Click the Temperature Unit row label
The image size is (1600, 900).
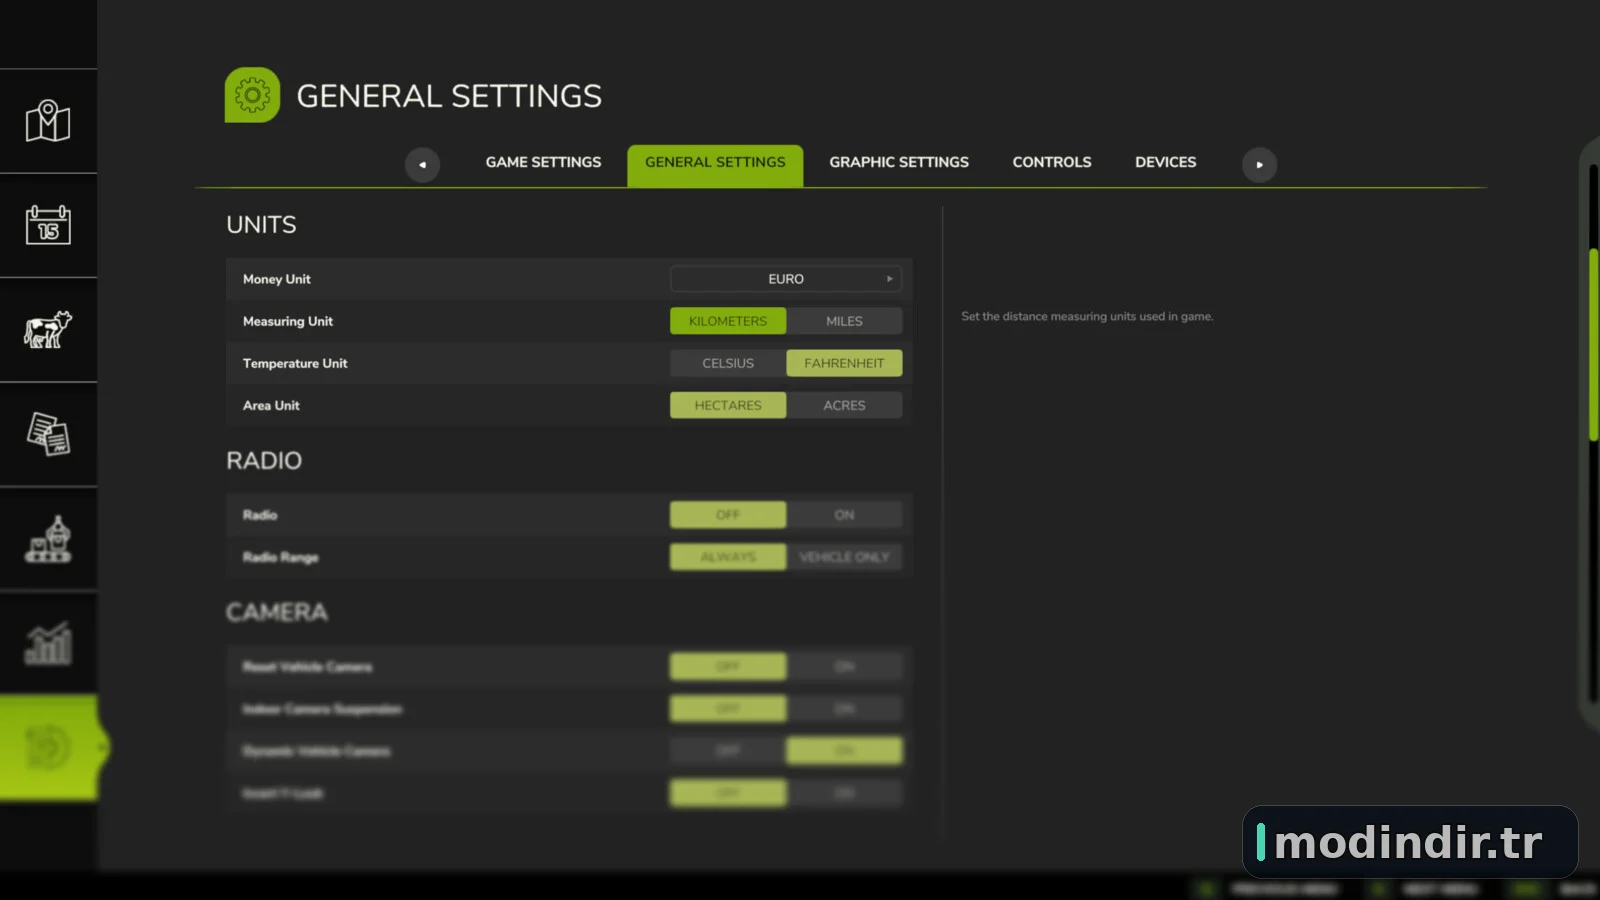(295, 363)
